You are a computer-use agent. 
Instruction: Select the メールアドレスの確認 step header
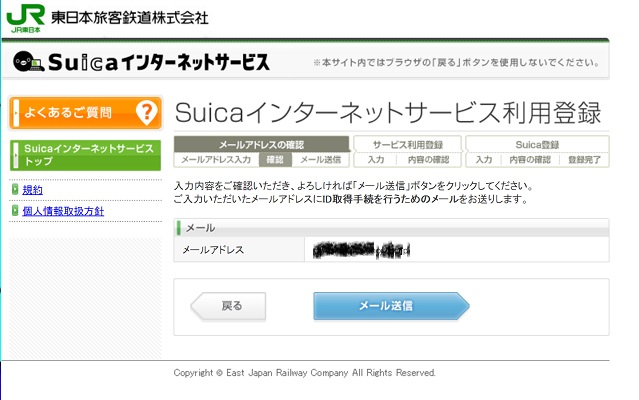[x=261, y=145]
